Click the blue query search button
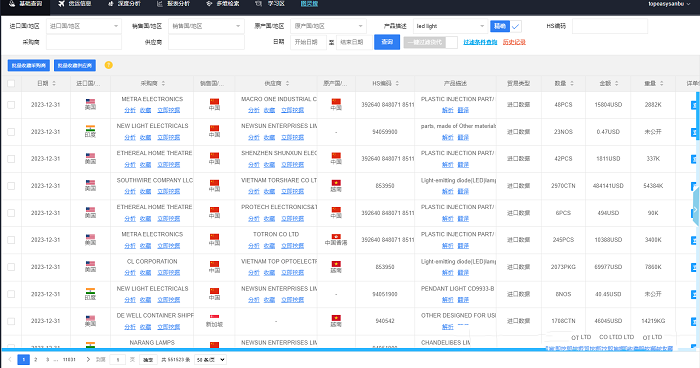The width and height of the screenshot is (700, 368). tap(387, 42)
